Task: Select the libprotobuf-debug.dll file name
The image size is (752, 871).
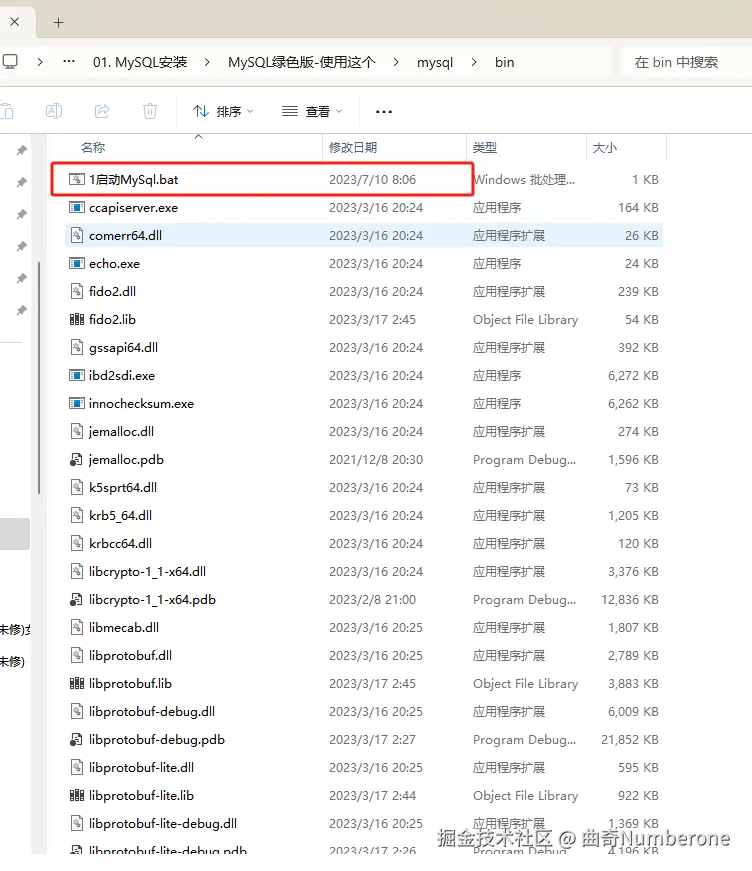Action: pos(152,712)
